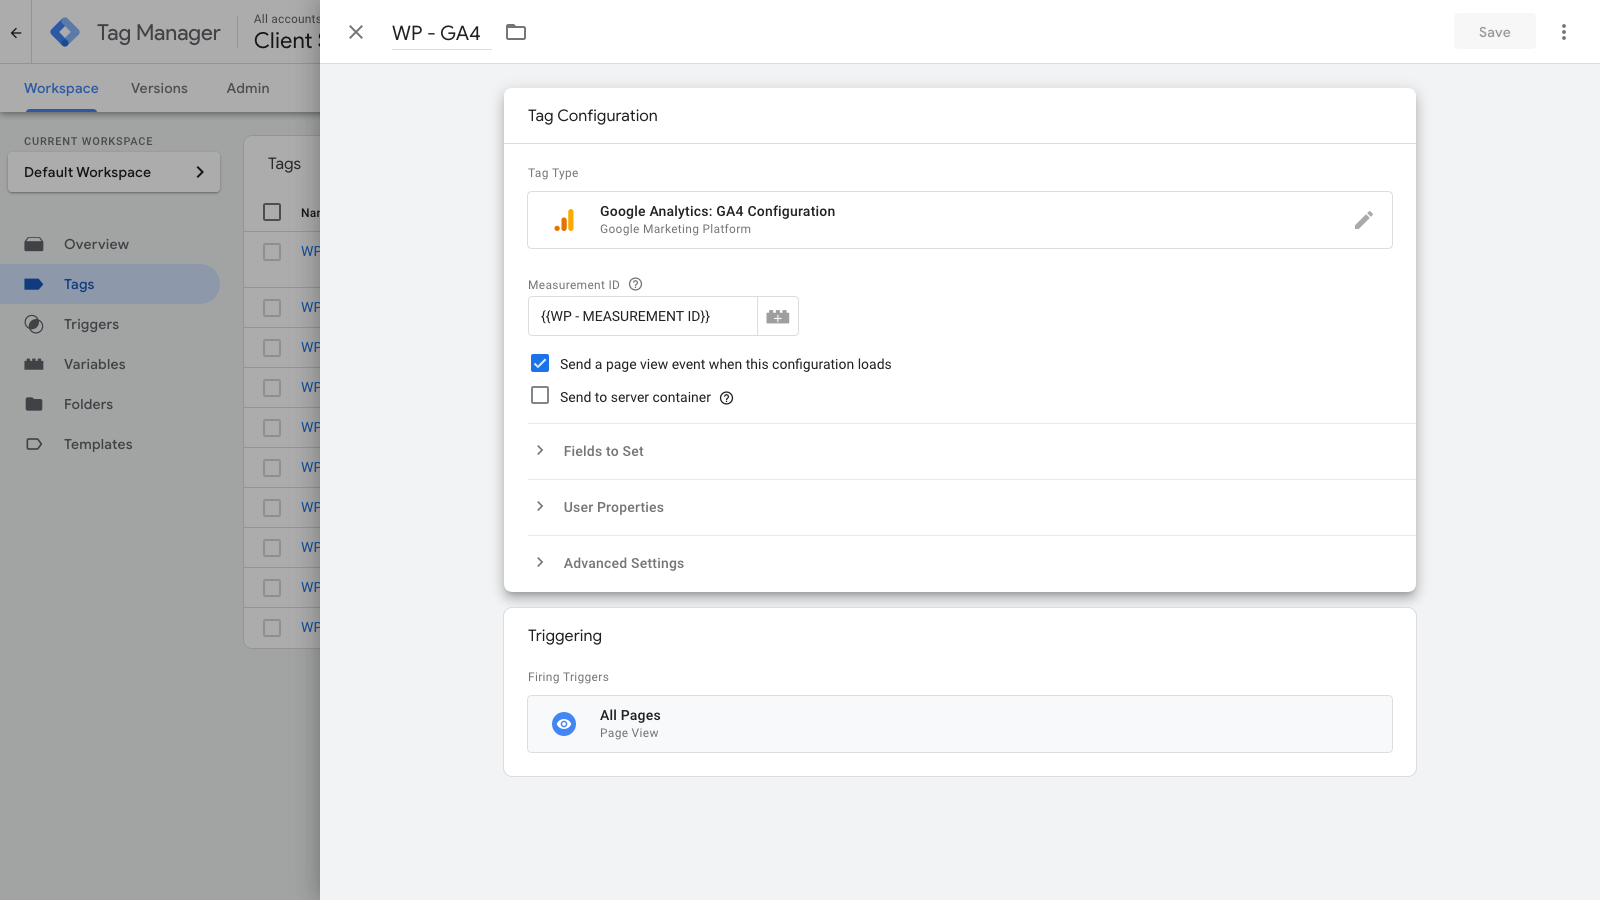
Task: Click the Triggering heading
Action: (565, 636)
